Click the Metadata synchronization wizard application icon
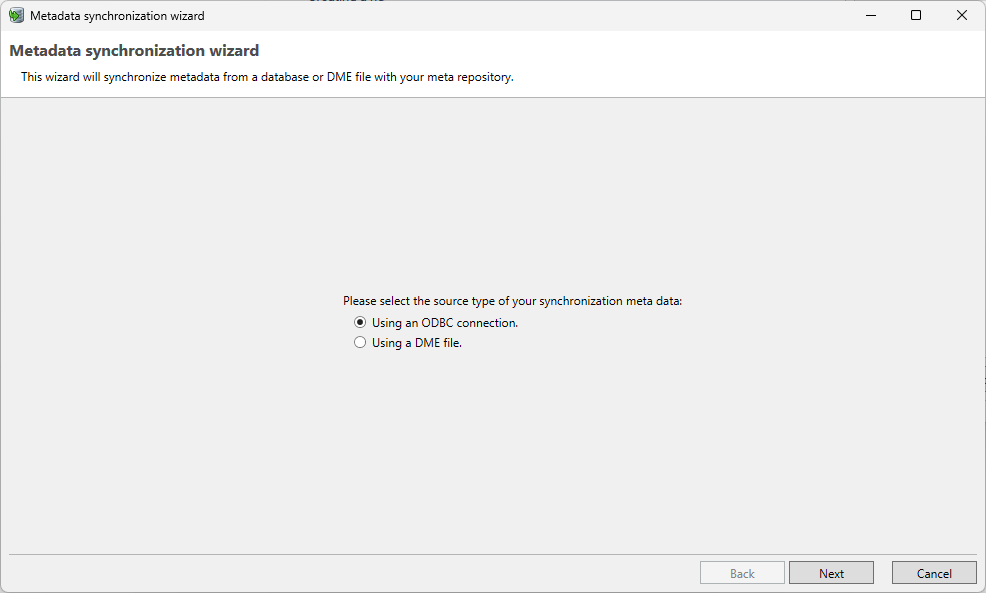The image size is (986, 593). (16, 15)
